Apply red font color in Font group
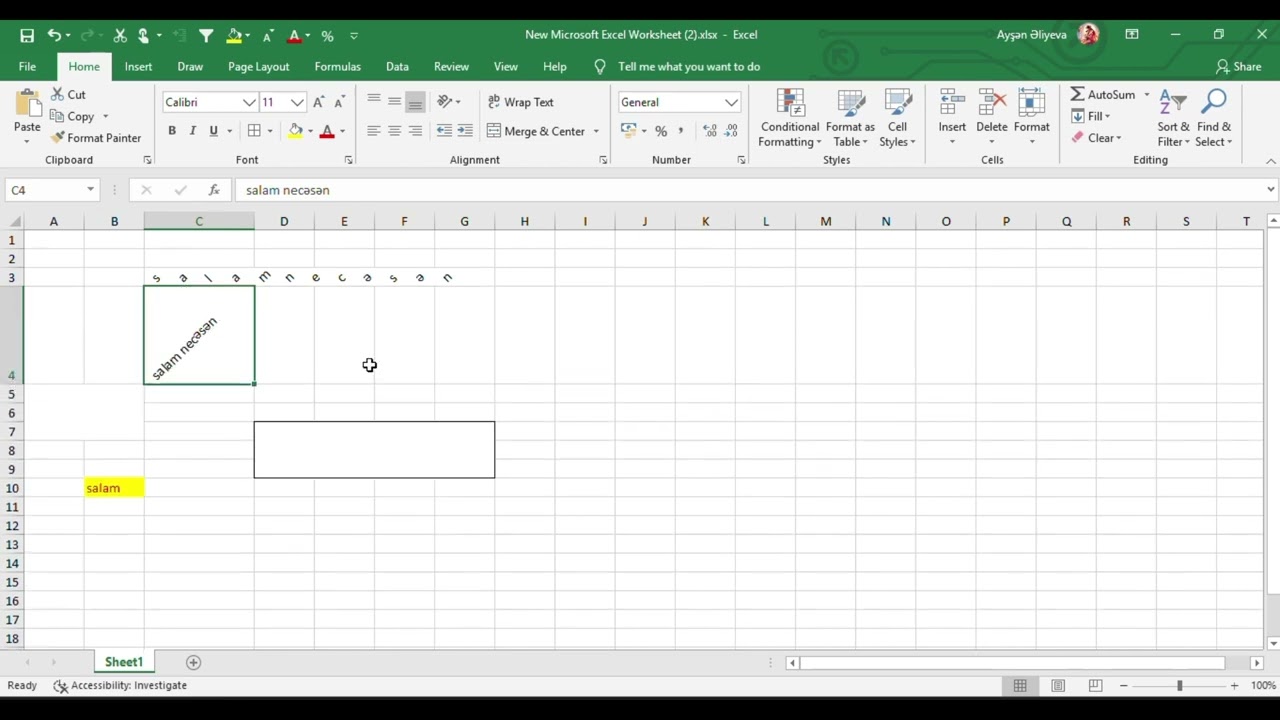The image size is (1280, 720). point(326,131)
